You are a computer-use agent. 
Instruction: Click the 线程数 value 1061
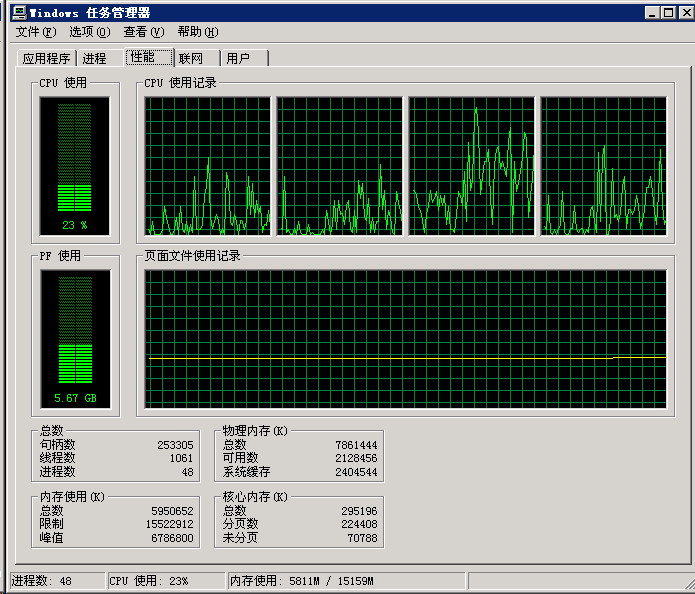point(181,458)
